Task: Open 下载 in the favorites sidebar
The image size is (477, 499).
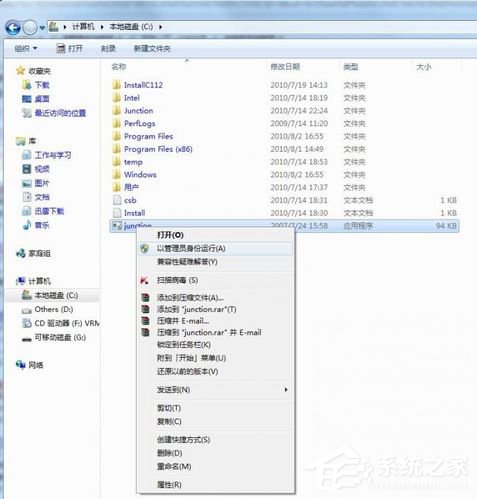Action: tap(42, 85)
